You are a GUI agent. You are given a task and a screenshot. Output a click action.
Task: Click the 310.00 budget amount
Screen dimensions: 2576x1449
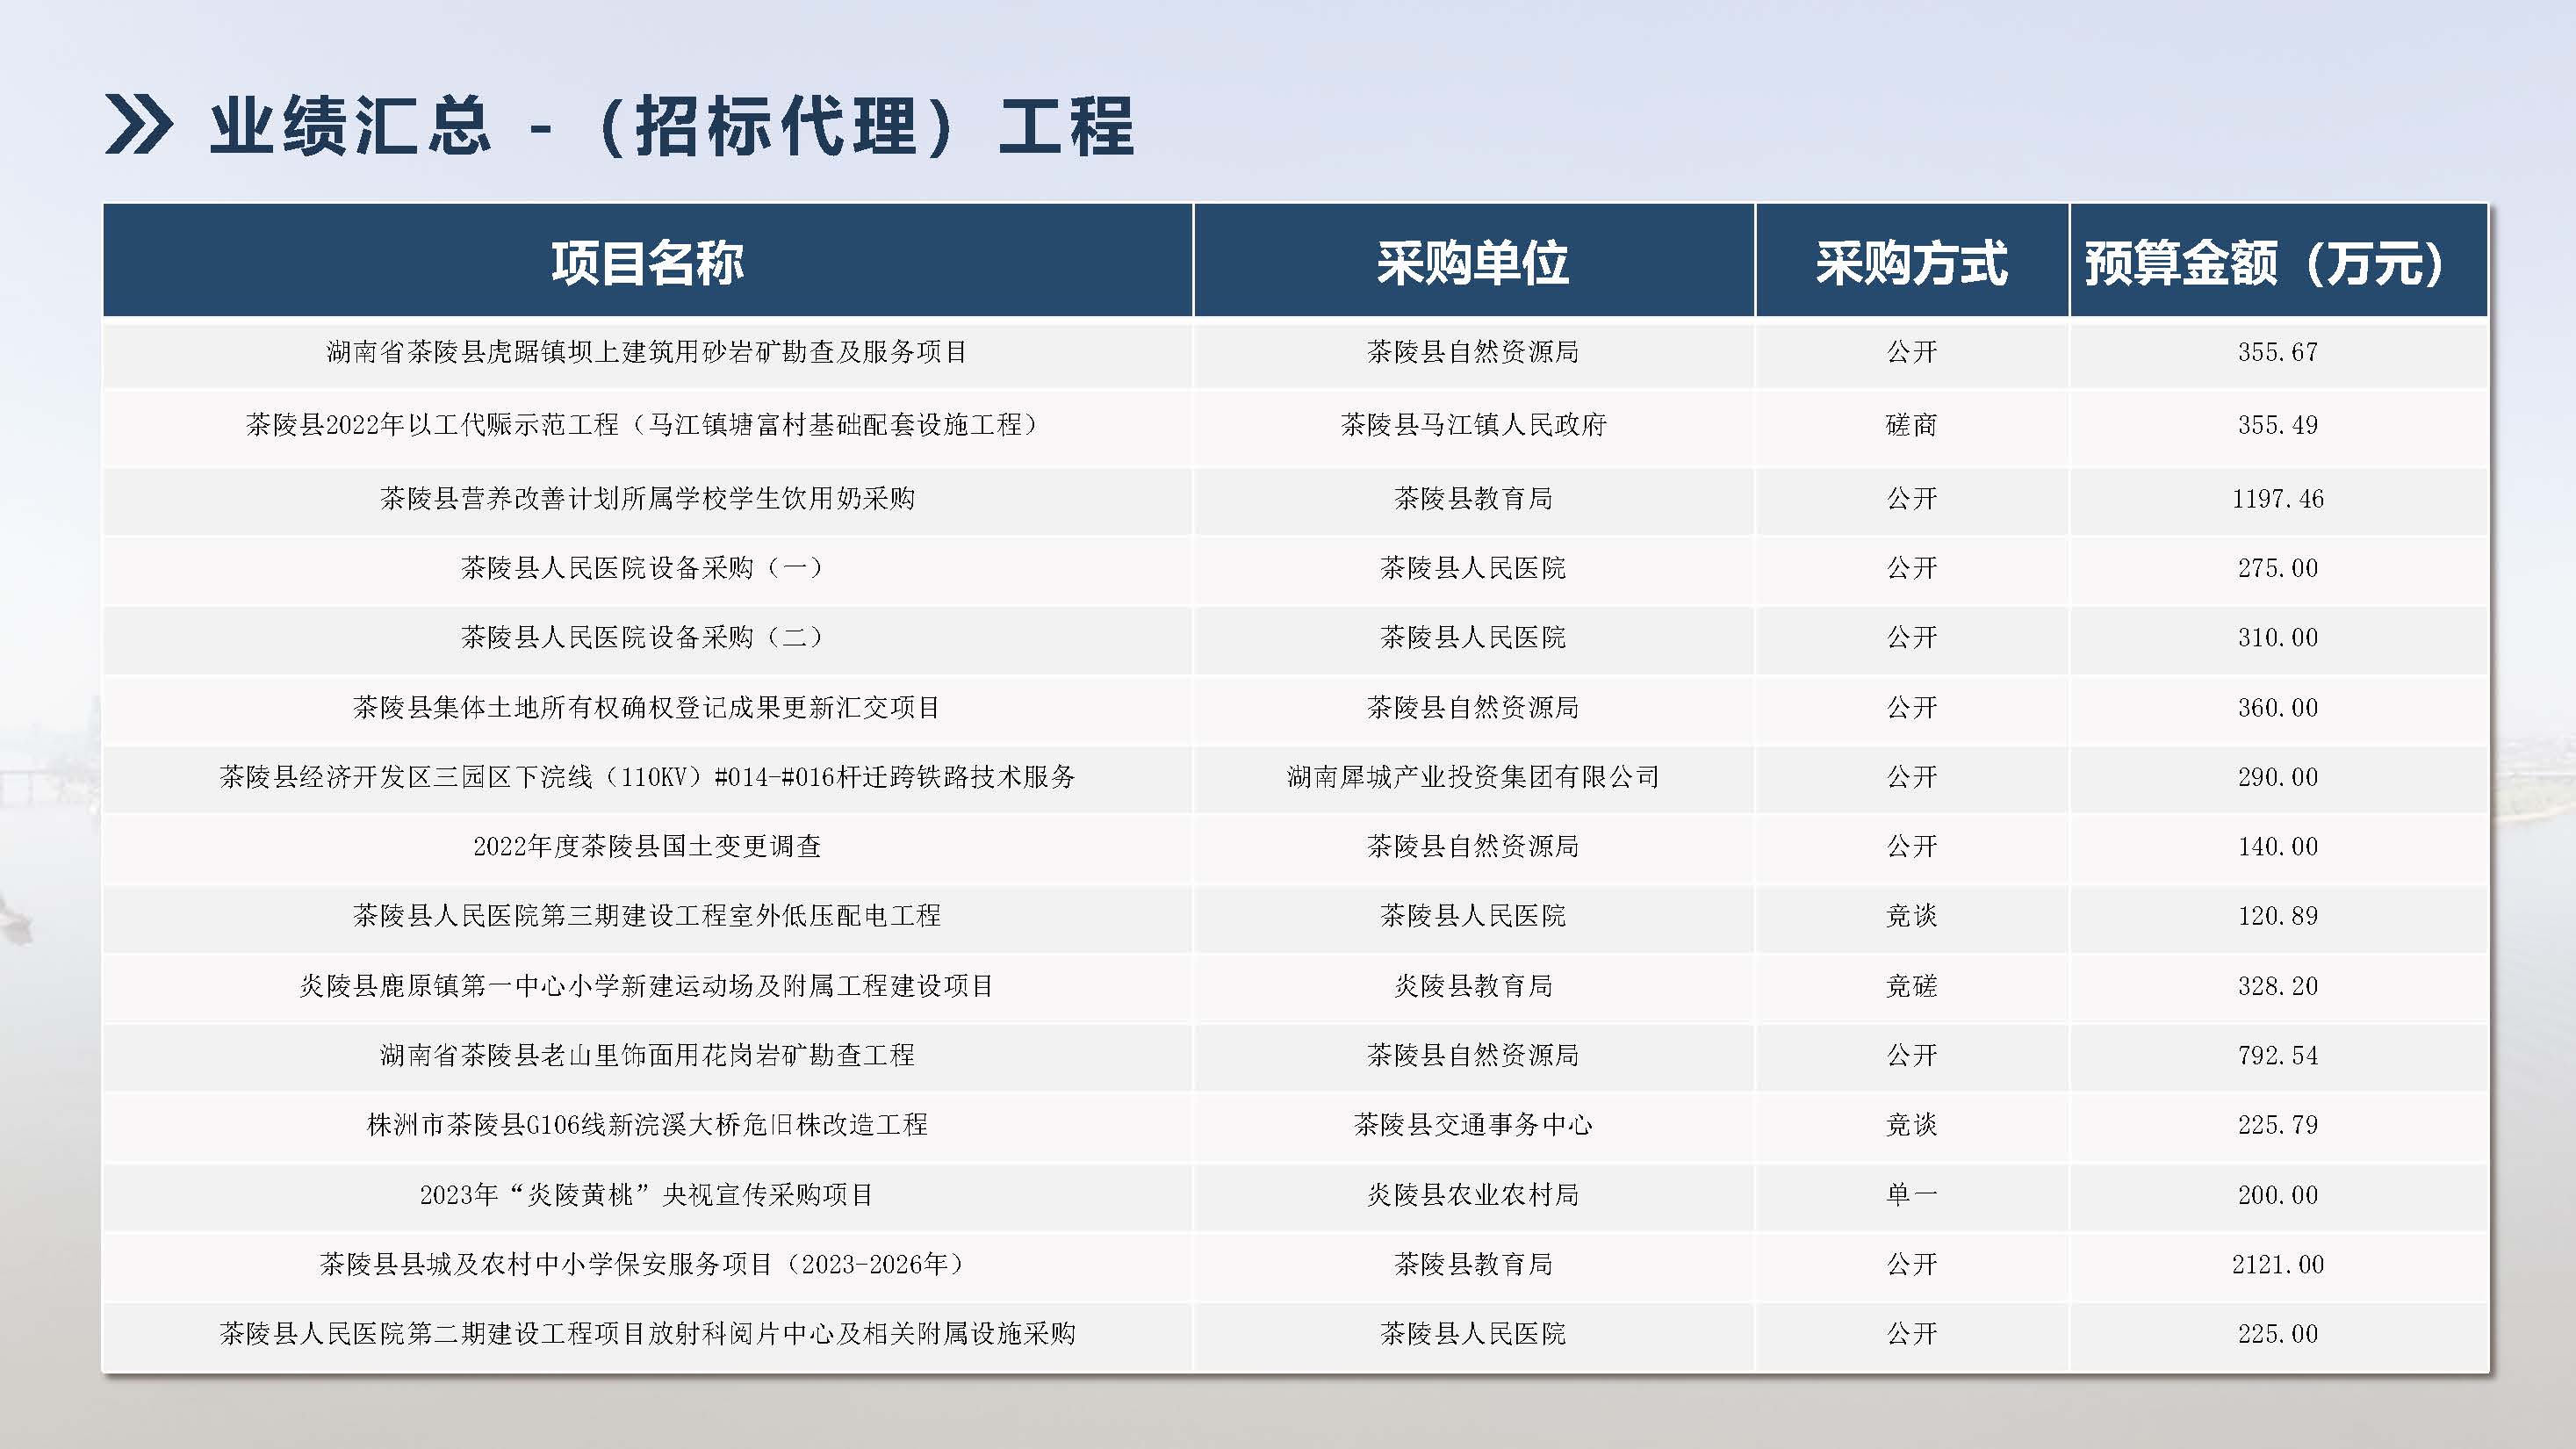[x=2277, y=637]
